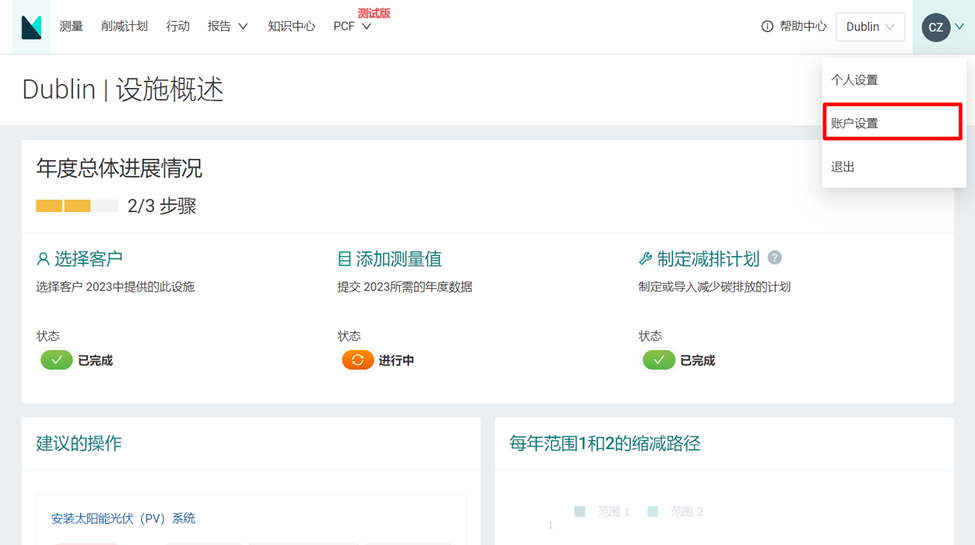Click the 年度总体进展情况 heading
This screenshot has height=545, width=975.
pyautogui.click(x=119, y=168)
